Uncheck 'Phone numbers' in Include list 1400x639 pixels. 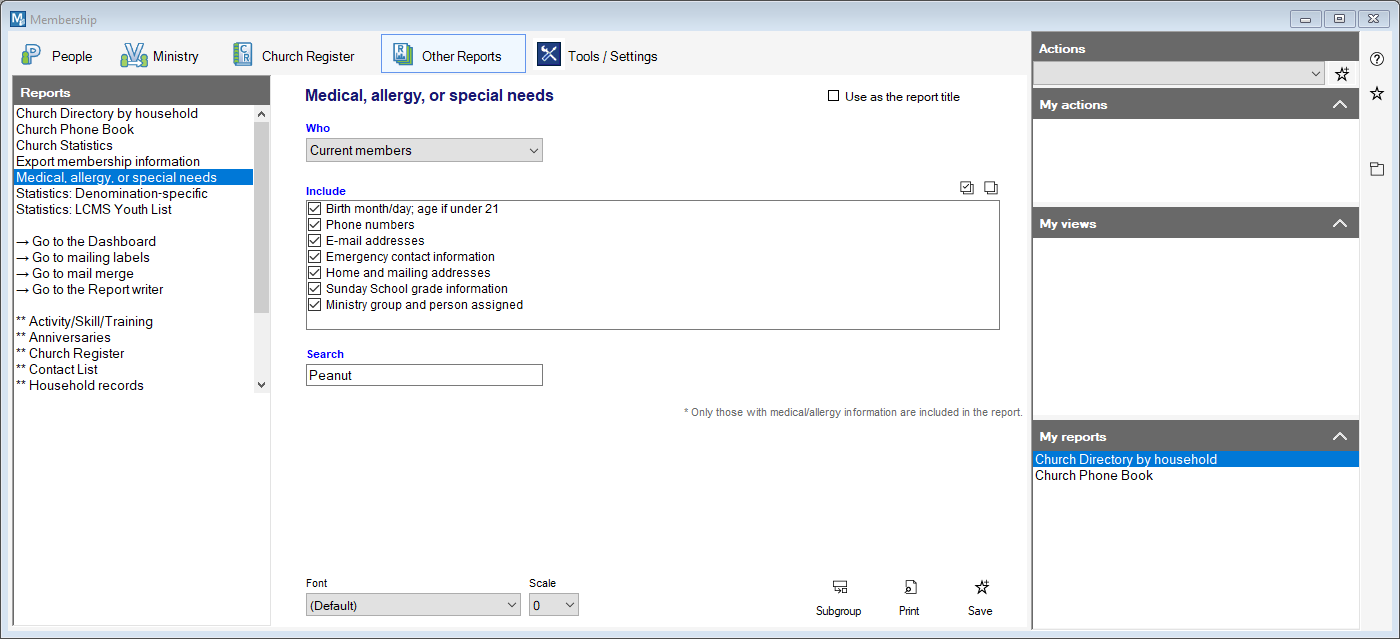[315, 225]
